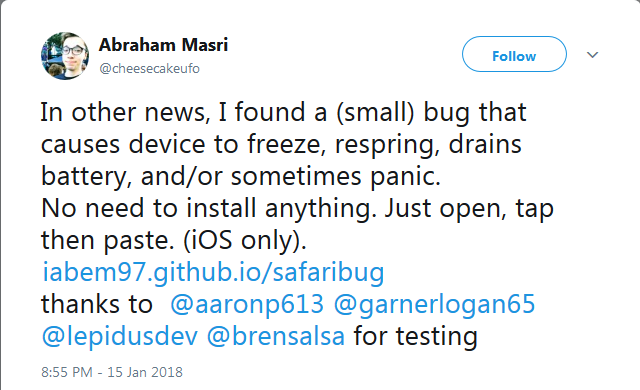Open the @cheesecakeufo handle link
The width and height of the screenshot is (640, 390).
click(149, 69)
